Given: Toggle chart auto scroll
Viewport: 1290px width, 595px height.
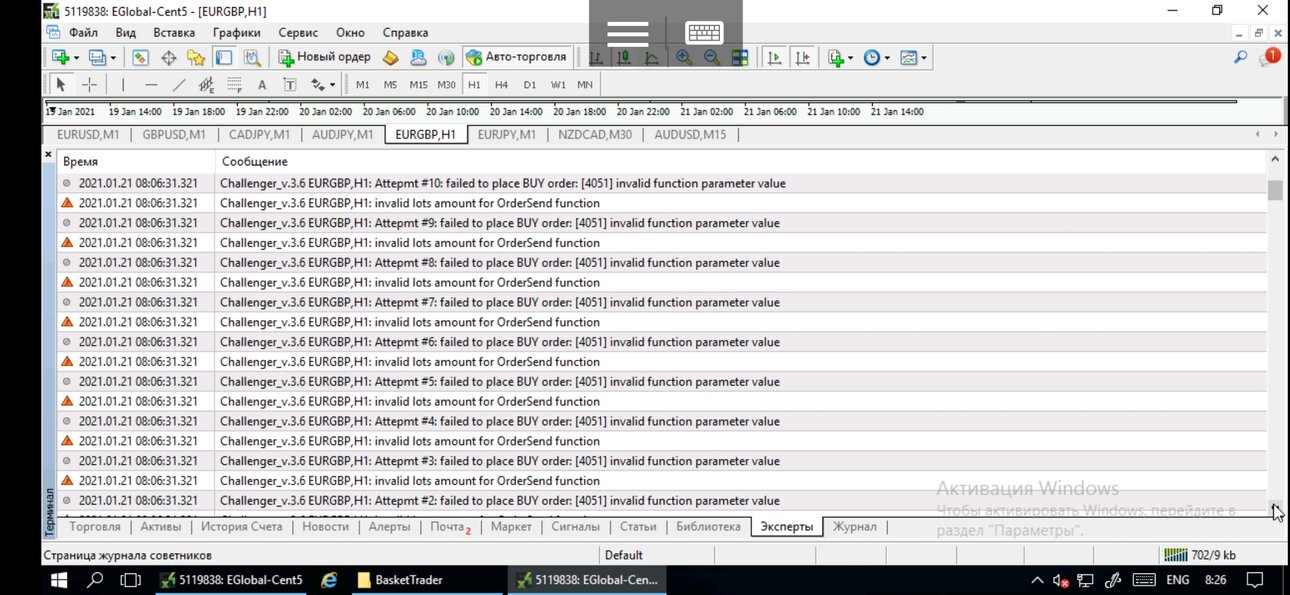Looking at the screenshot, I should [774, 58].
